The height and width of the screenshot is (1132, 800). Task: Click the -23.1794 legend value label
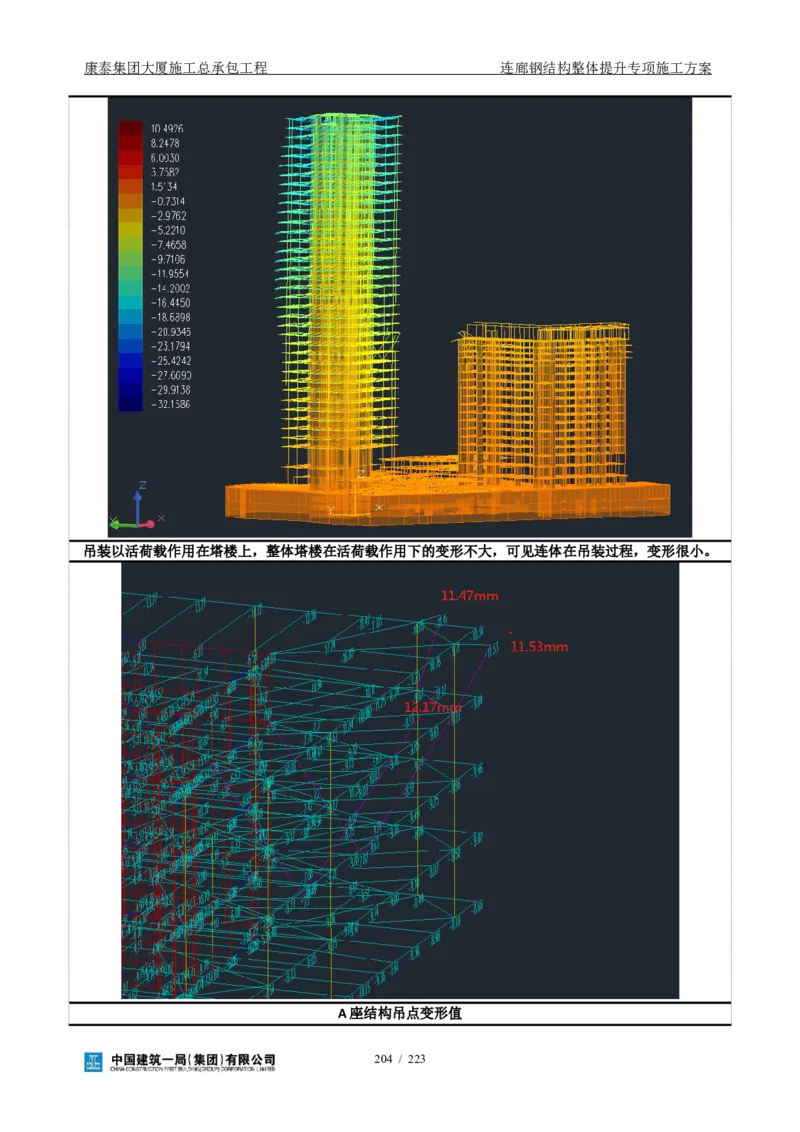170,346
